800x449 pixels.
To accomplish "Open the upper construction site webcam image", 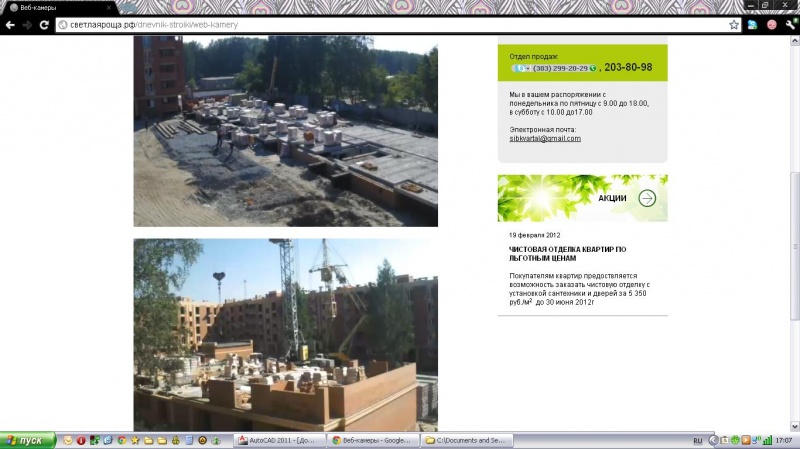I will (285, 130).
